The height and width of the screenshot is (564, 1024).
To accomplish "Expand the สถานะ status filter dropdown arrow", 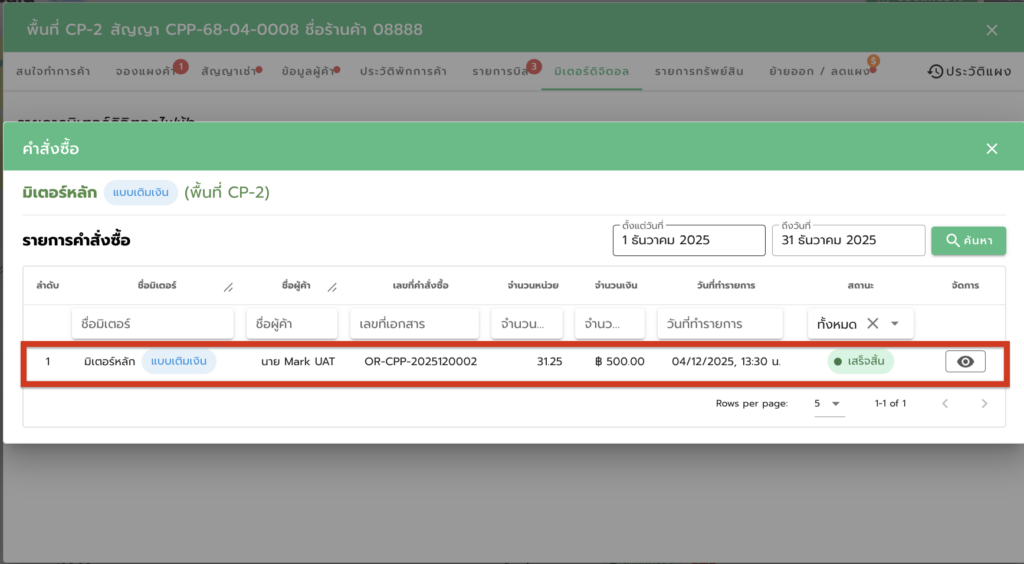I will [895, 324].
